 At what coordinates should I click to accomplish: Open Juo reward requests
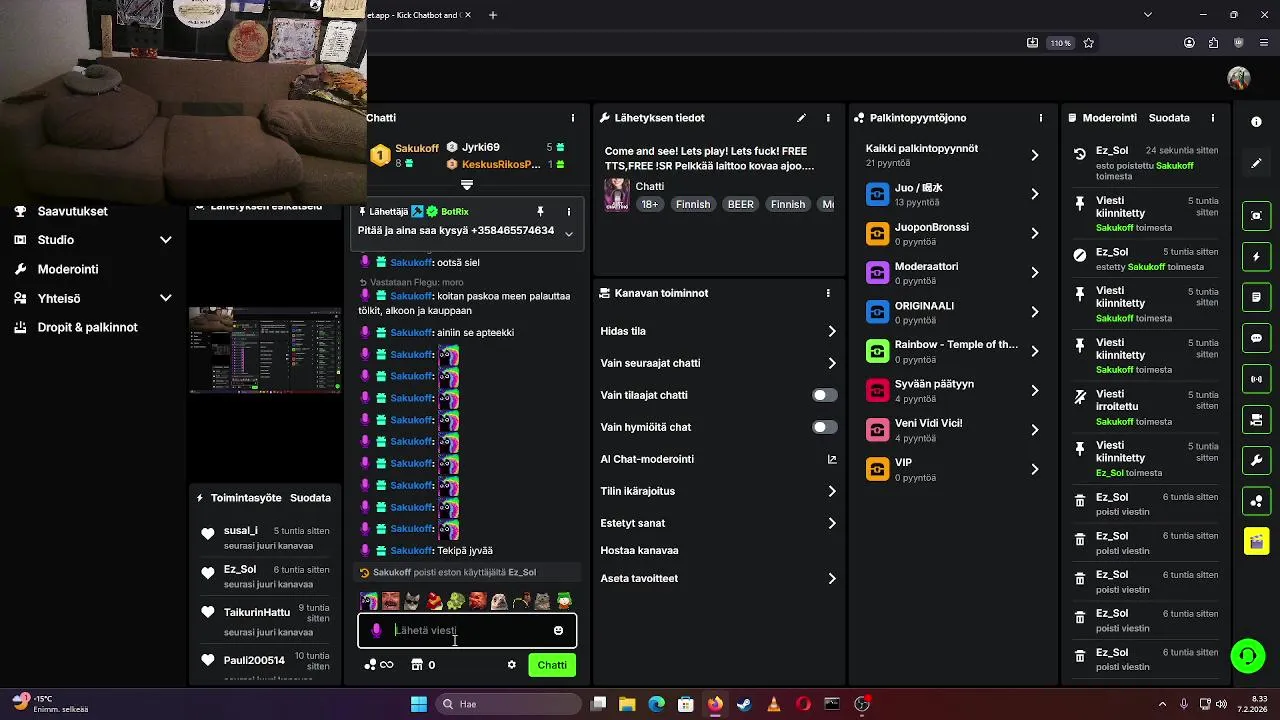(x=953, y=194)
